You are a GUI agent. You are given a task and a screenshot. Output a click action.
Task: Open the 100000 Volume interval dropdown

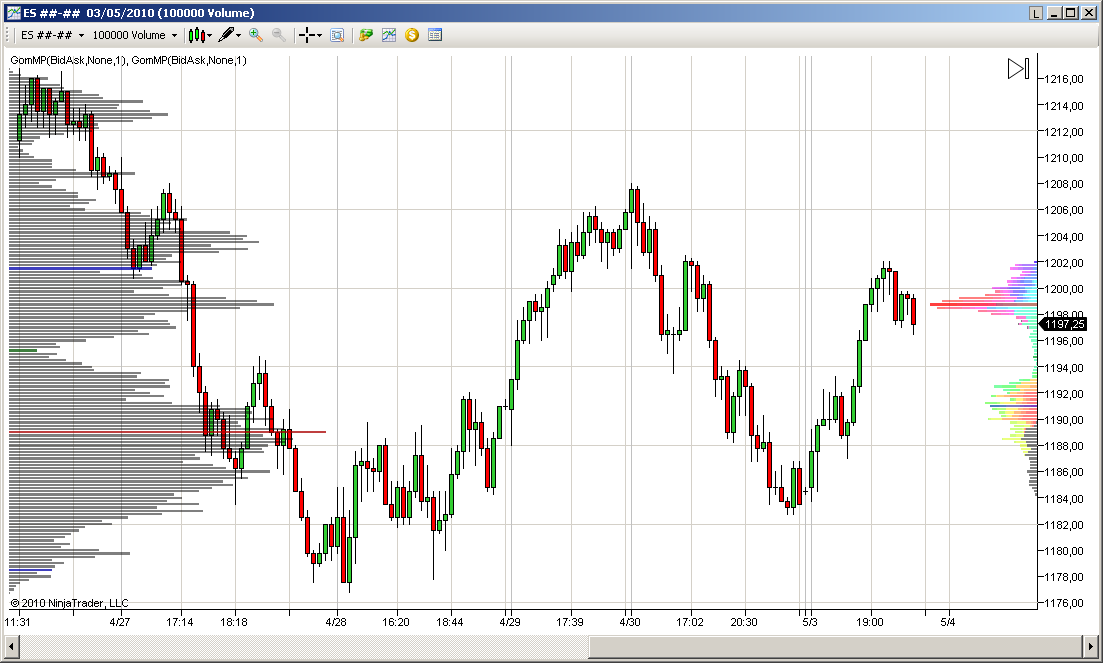[134, 35]
